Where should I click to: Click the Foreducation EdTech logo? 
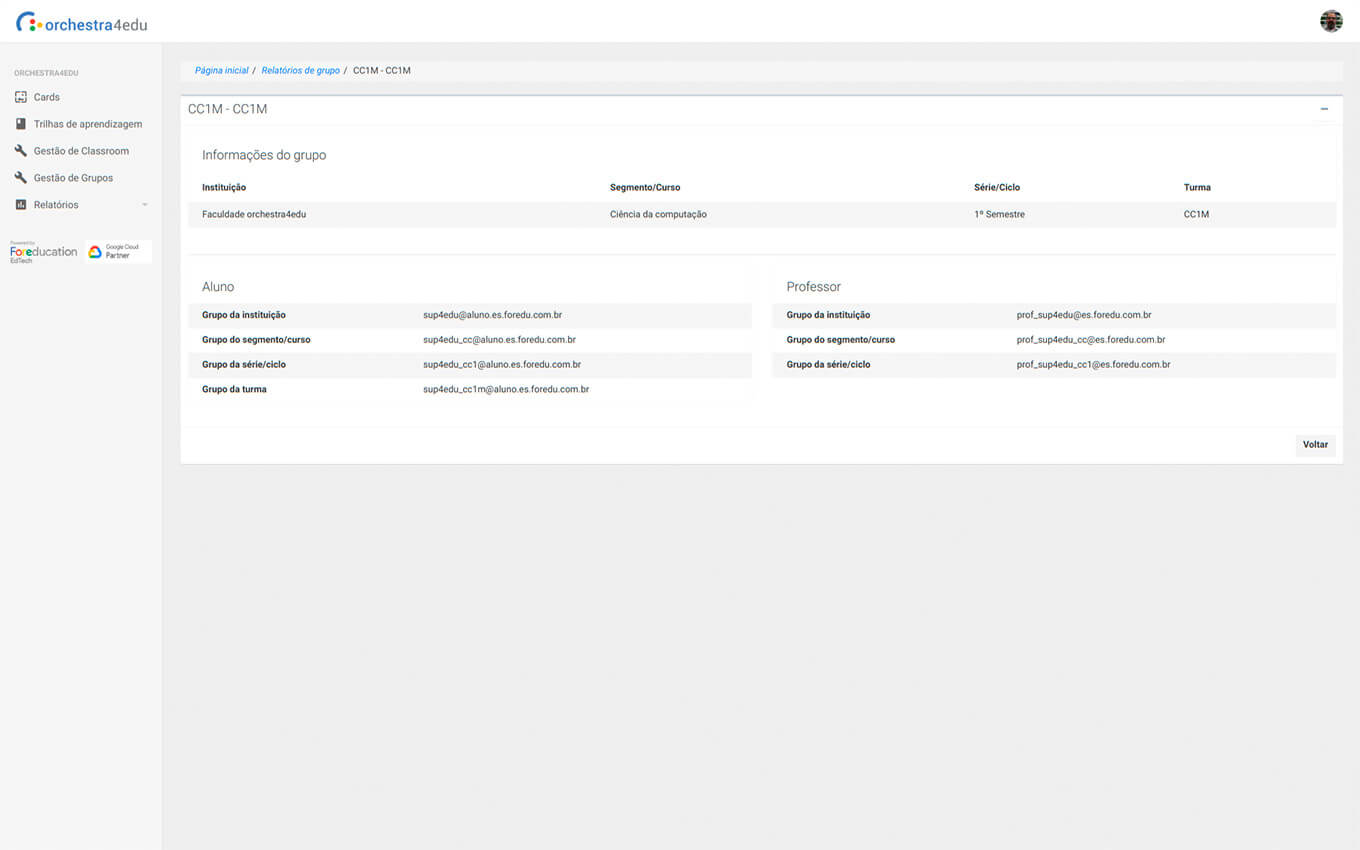[x=43, y=252]
